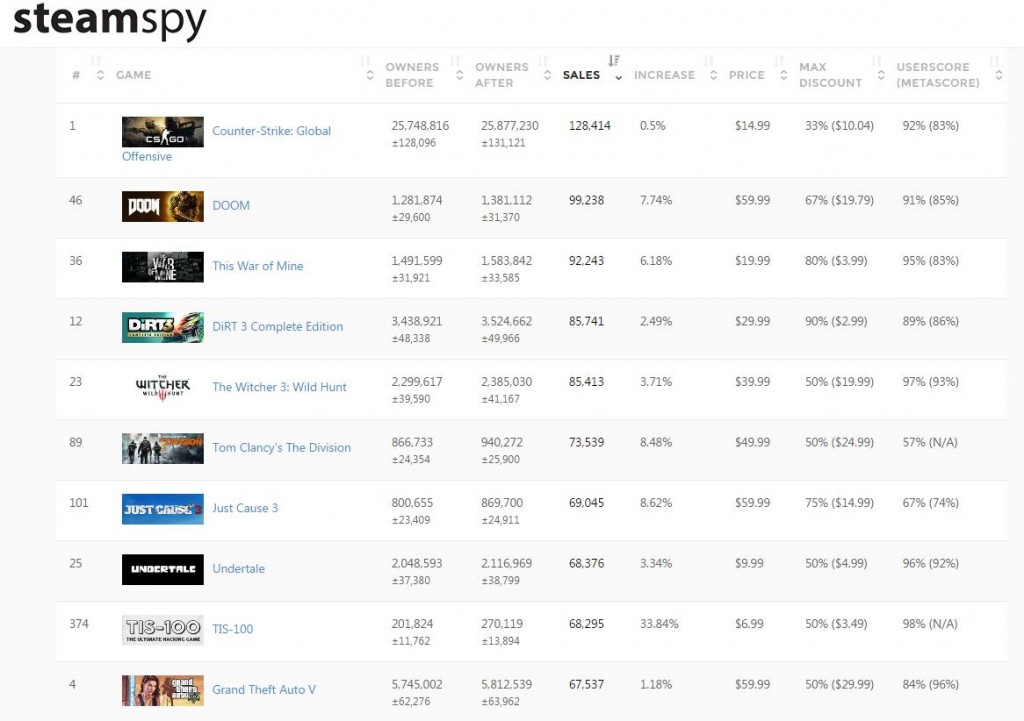This screenshot has width=1024, height=721.
Task: Select Just Cause 3 discount 75% ($14.99)
Action: pos(839,503)
